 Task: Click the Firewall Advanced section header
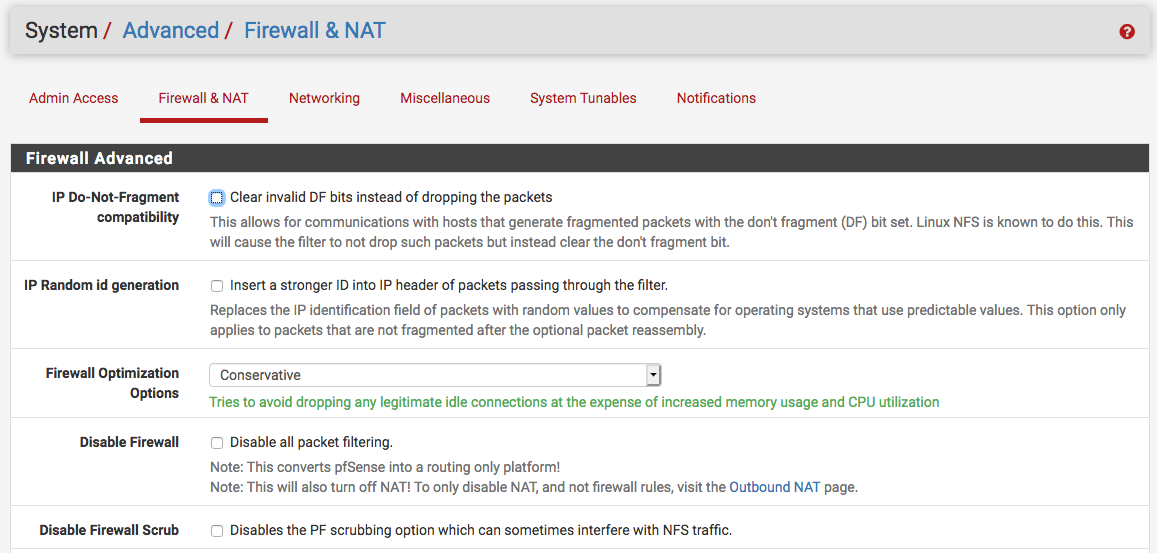click(580, 158)
